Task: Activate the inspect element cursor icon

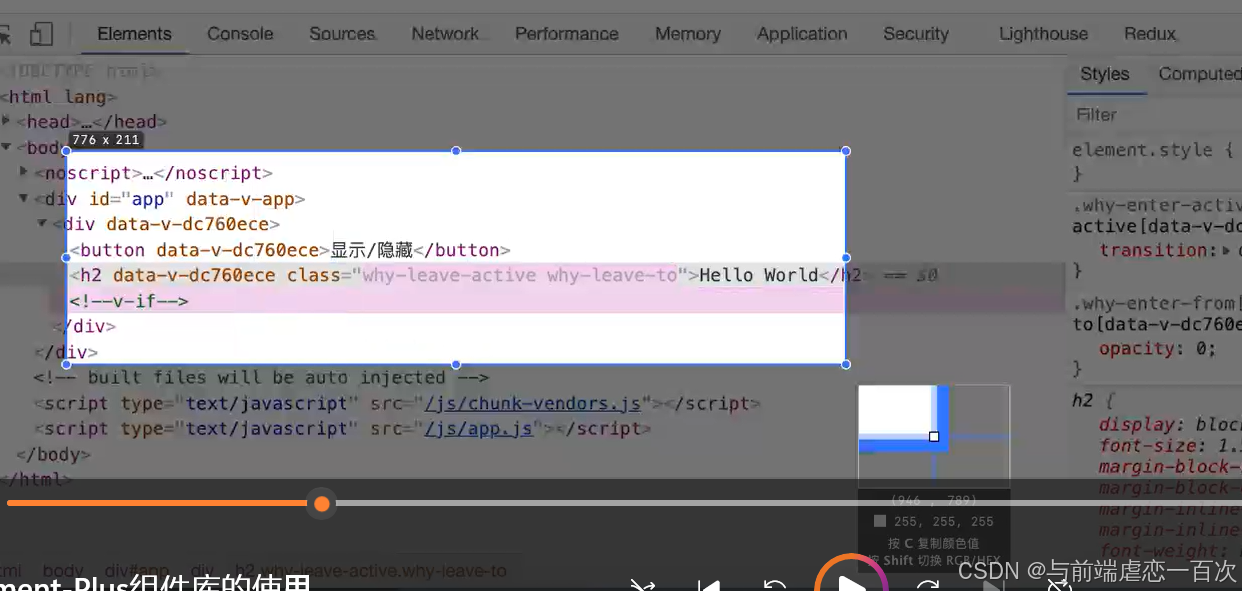Action: click(5, 34)
